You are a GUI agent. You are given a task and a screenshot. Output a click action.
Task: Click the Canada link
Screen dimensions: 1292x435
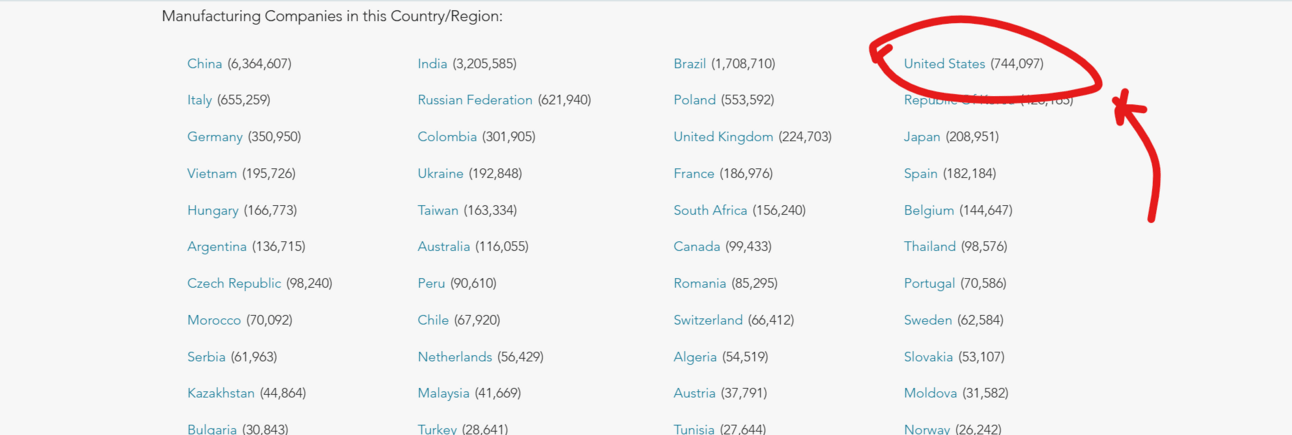[x=697, y=246]
